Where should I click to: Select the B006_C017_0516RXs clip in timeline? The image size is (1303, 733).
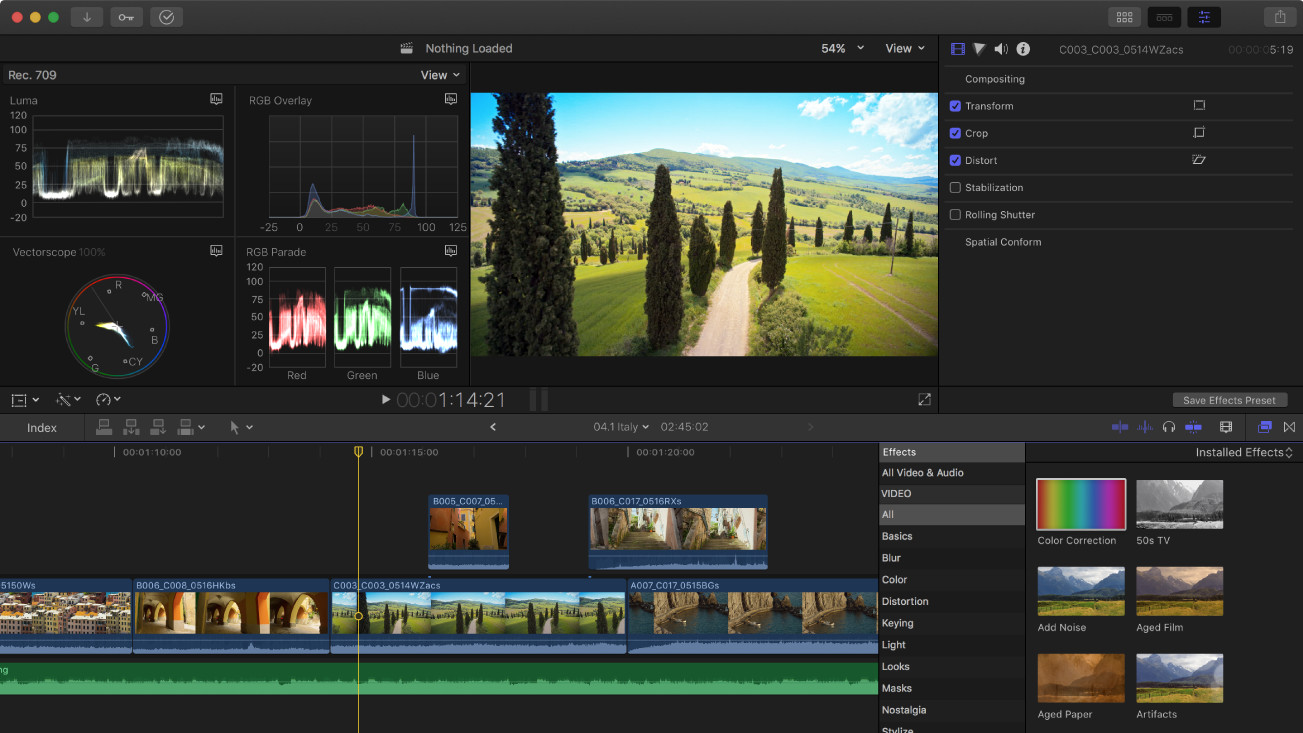[678, 530]
